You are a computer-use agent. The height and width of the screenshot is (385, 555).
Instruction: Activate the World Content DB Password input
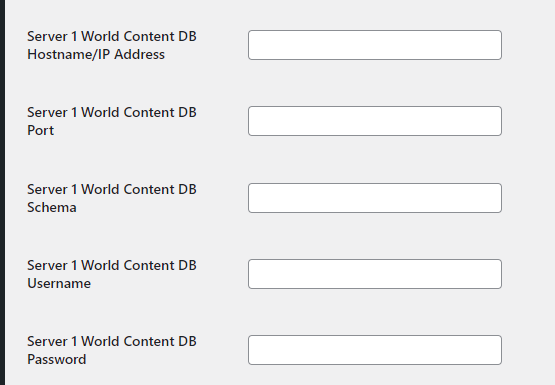[x=375, y=350]
